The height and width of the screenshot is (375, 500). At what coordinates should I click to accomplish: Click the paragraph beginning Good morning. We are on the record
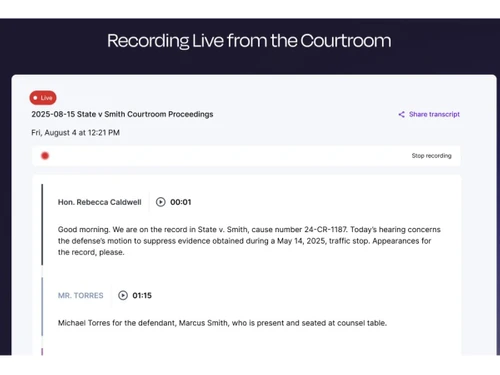(x=249, y=241)
